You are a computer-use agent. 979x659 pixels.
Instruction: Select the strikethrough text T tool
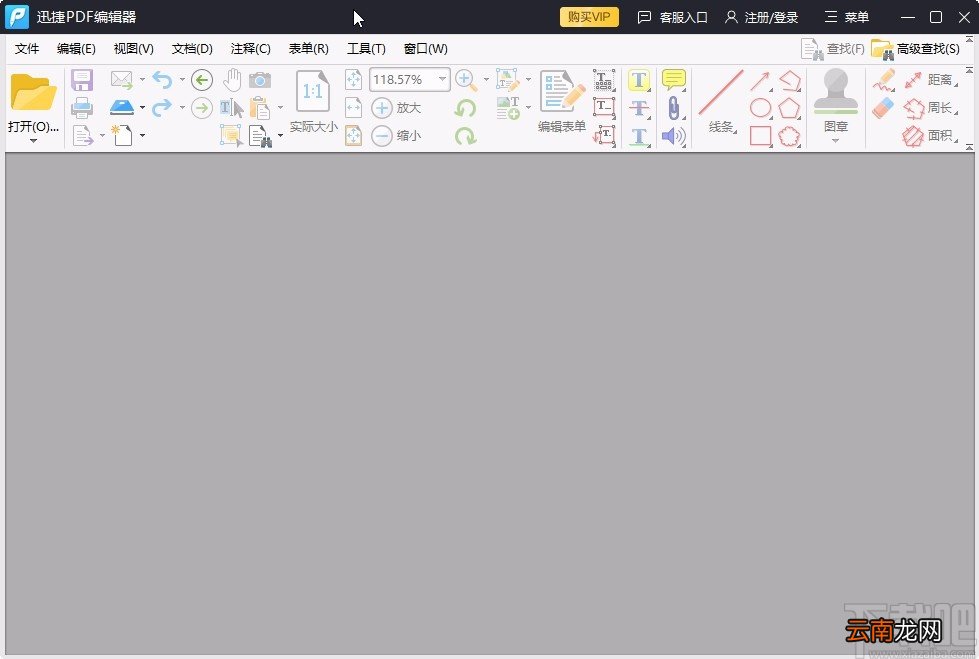tap(639, 108)
